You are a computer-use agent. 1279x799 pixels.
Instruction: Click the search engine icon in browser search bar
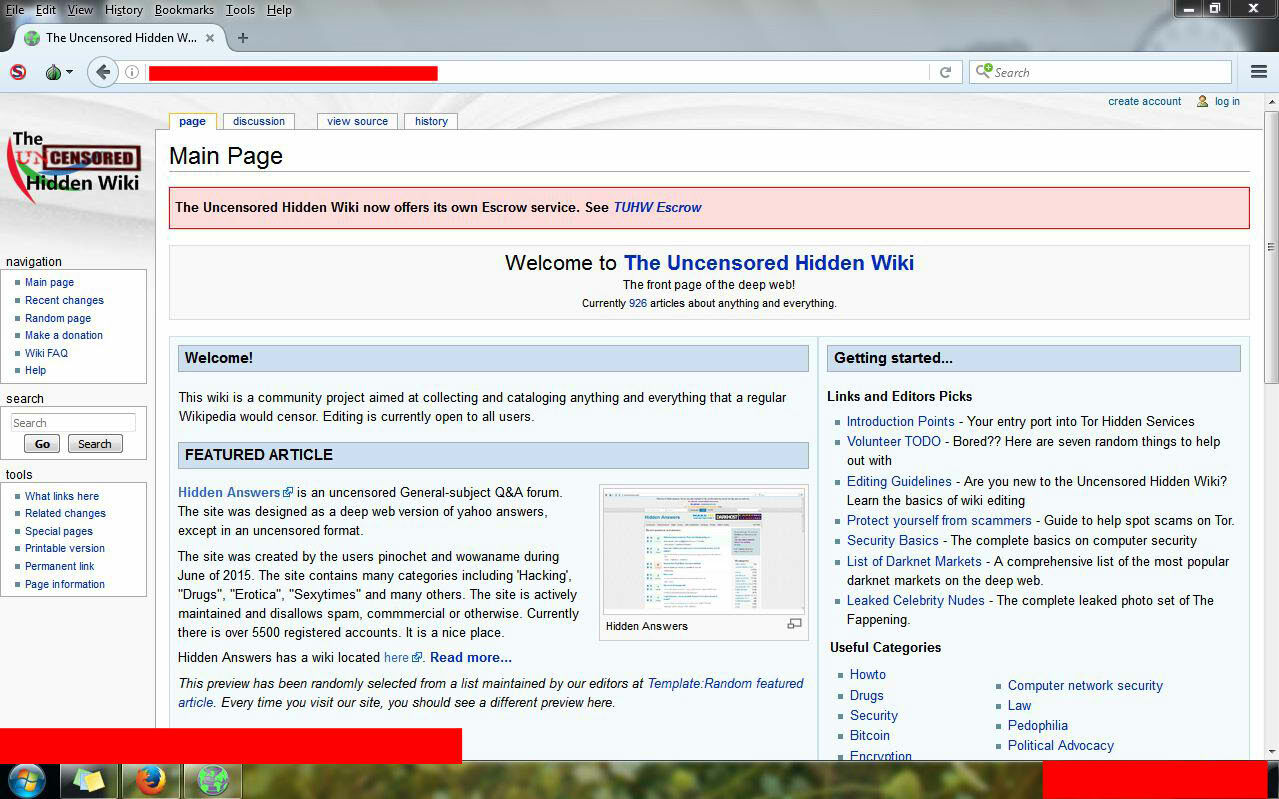pyautogui.click(x=983, y=72)
